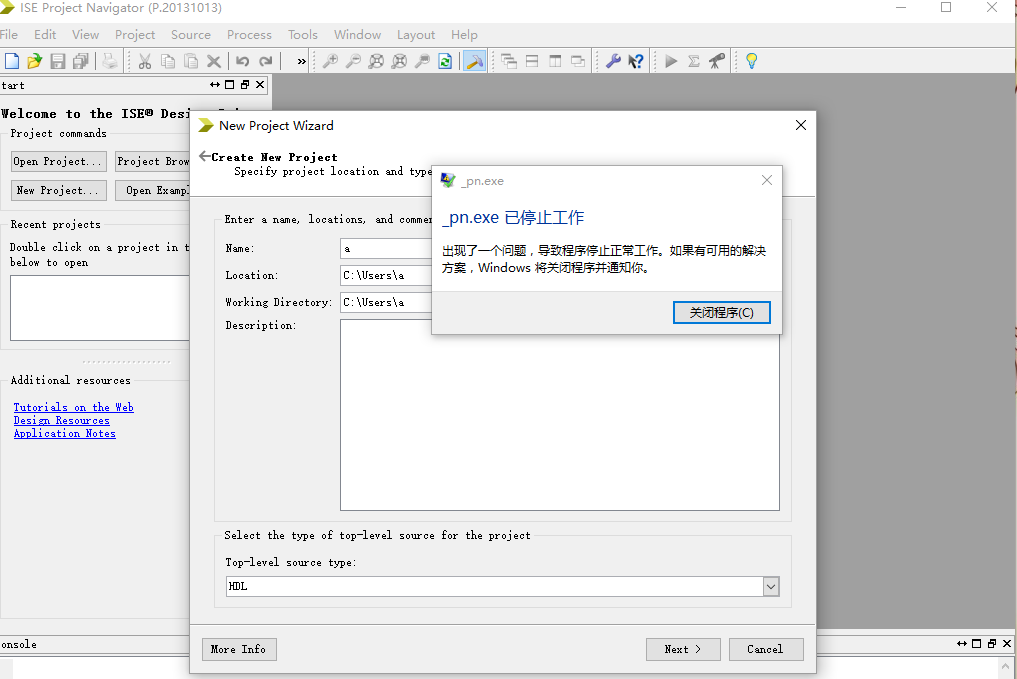Expand the toolbar overflow chevron

(302, 62)
